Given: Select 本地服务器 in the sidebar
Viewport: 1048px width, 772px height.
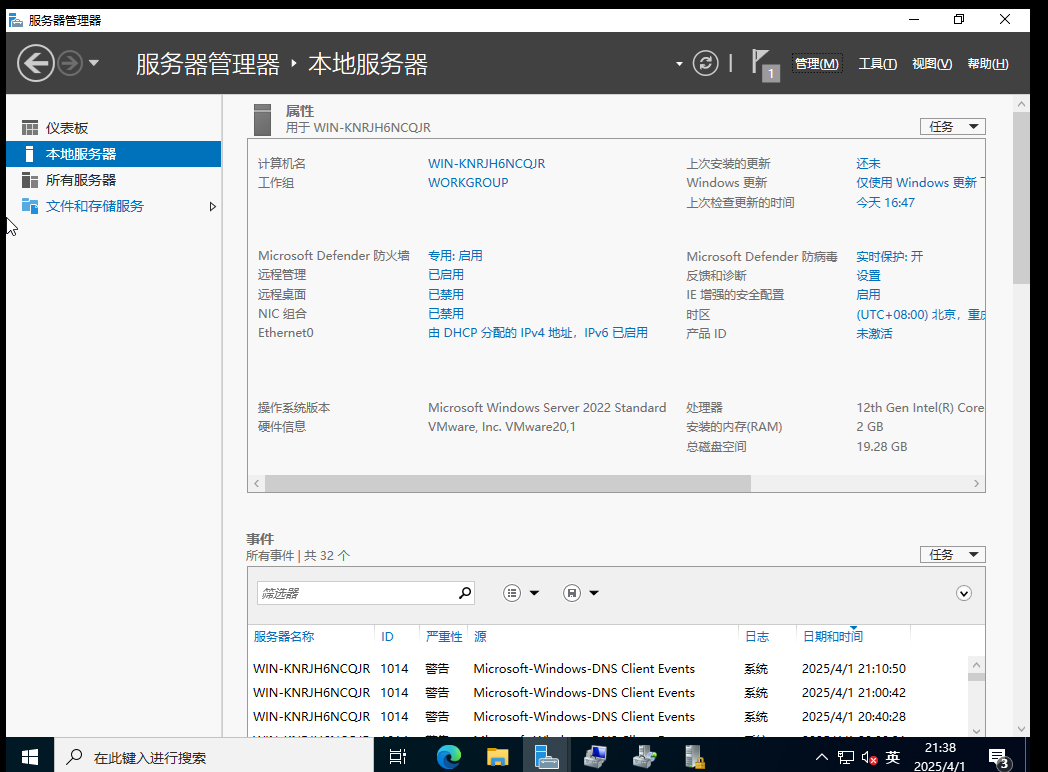Looking at the screenshot, I should tap(114, 154).
